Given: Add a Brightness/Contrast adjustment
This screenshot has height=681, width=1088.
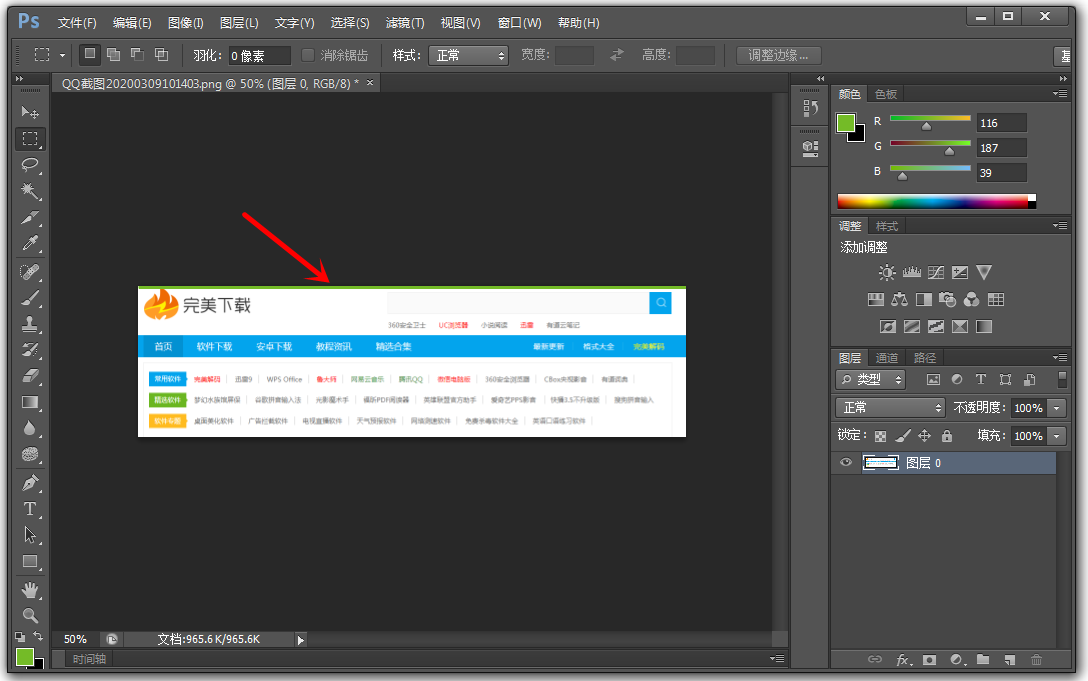Looking at the screenshot, I should click(x=887, y=272).
